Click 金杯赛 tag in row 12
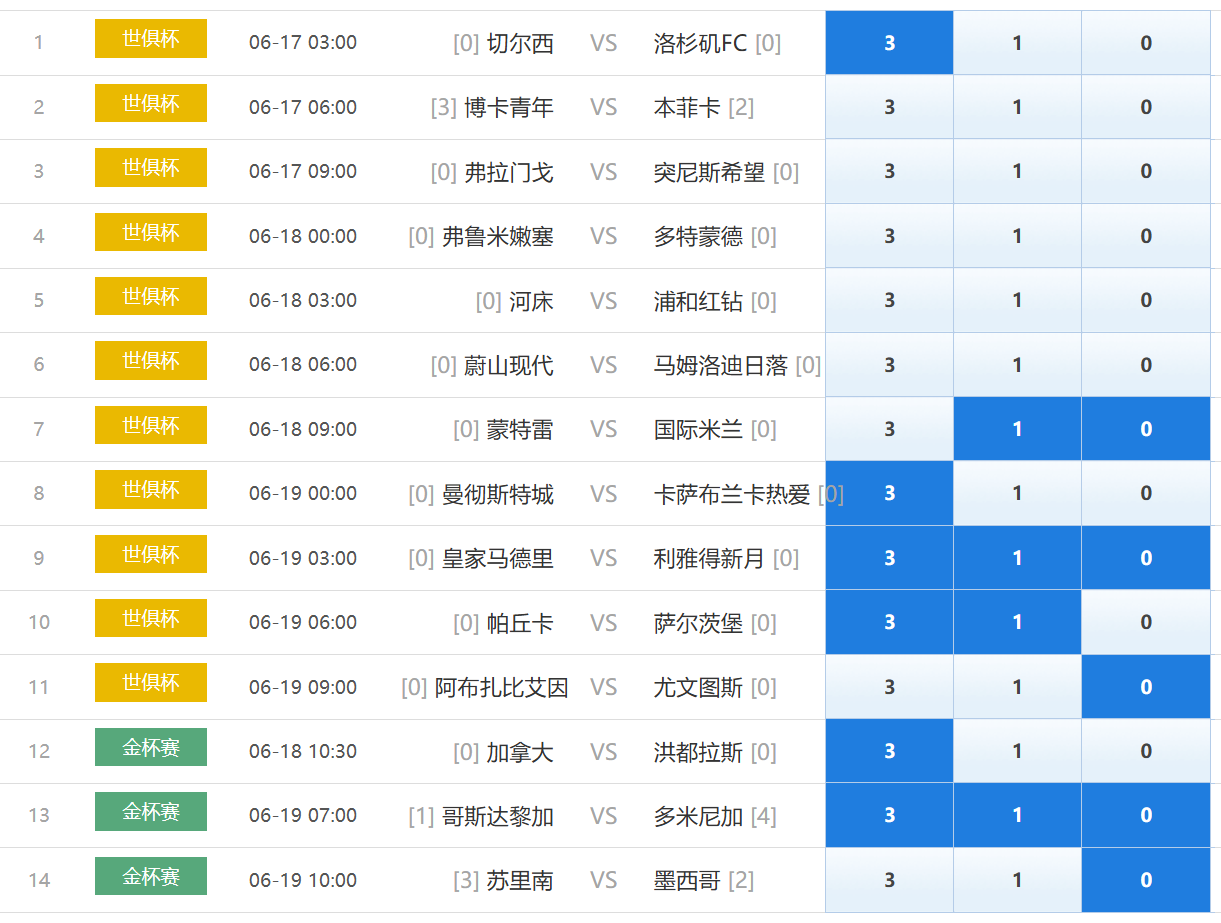The image size is (1221, 923). [151, 747]
